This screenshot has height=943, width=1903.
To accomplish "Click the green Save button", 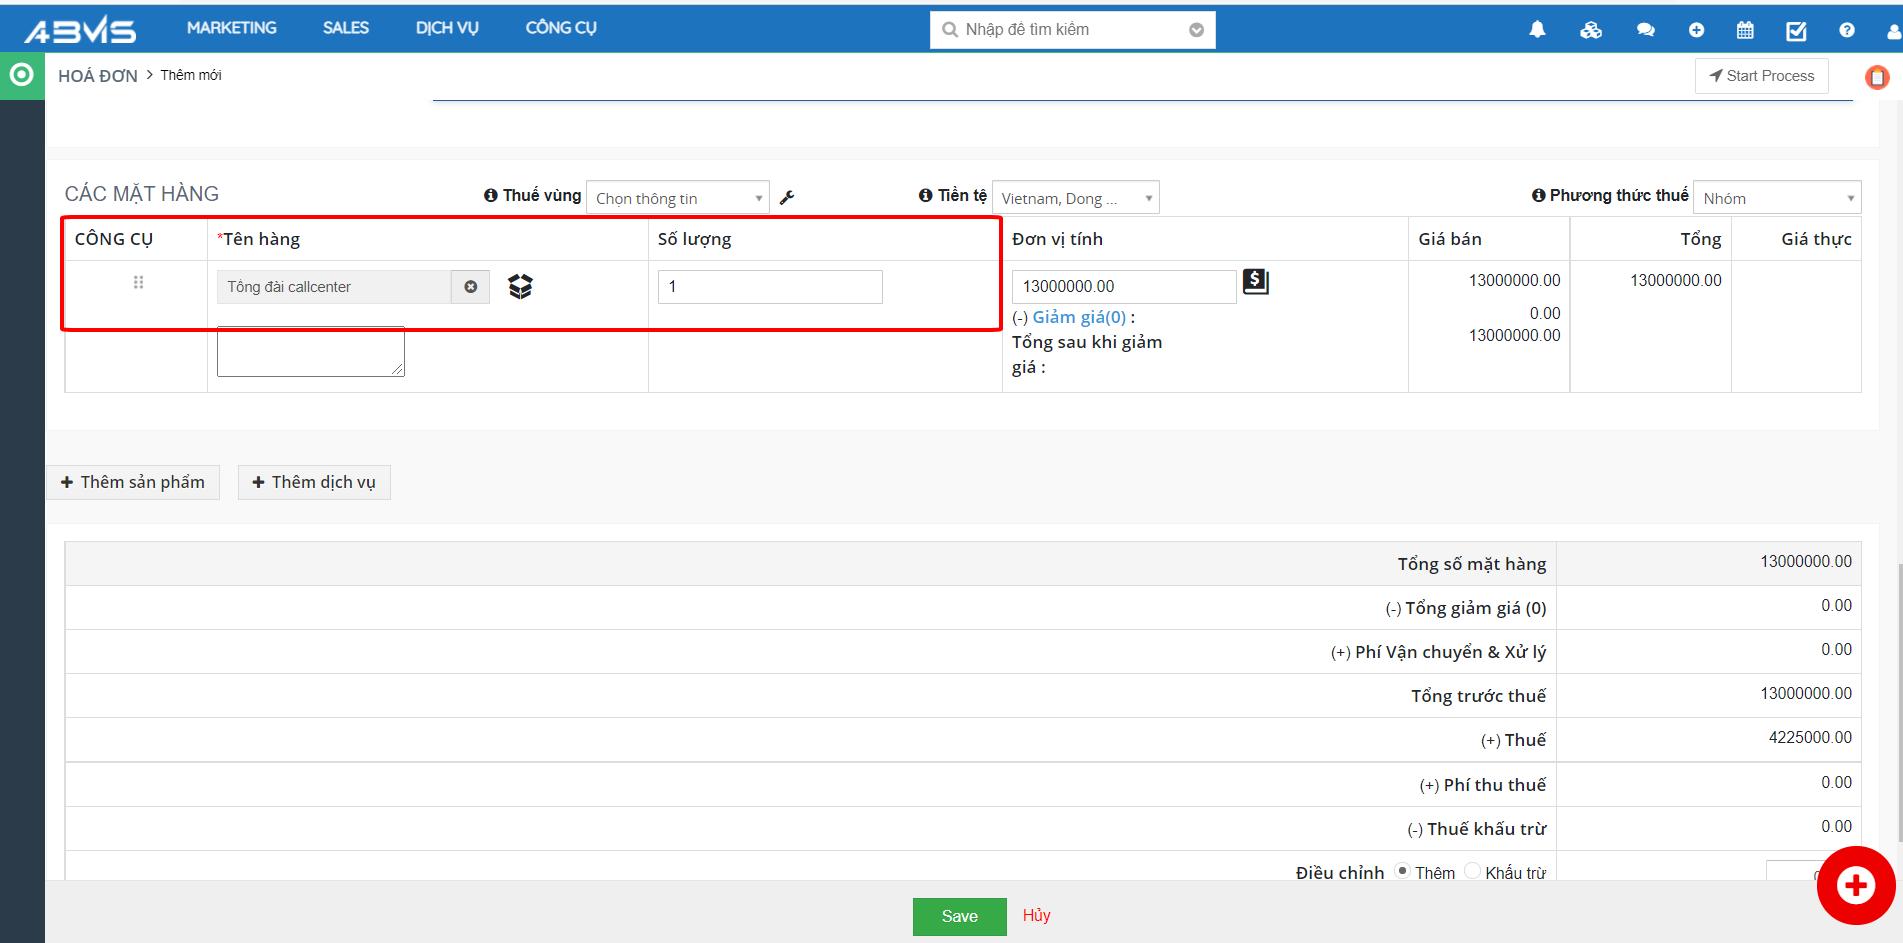I will (959, 916).
